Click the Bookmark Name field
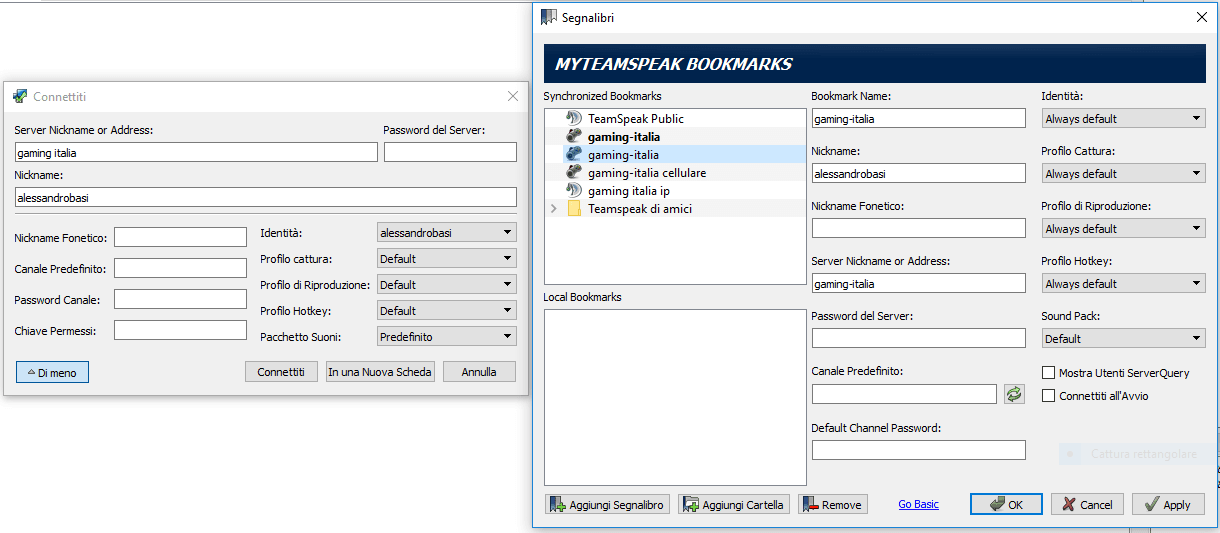 pyautogui.click(x=919, y=118)
